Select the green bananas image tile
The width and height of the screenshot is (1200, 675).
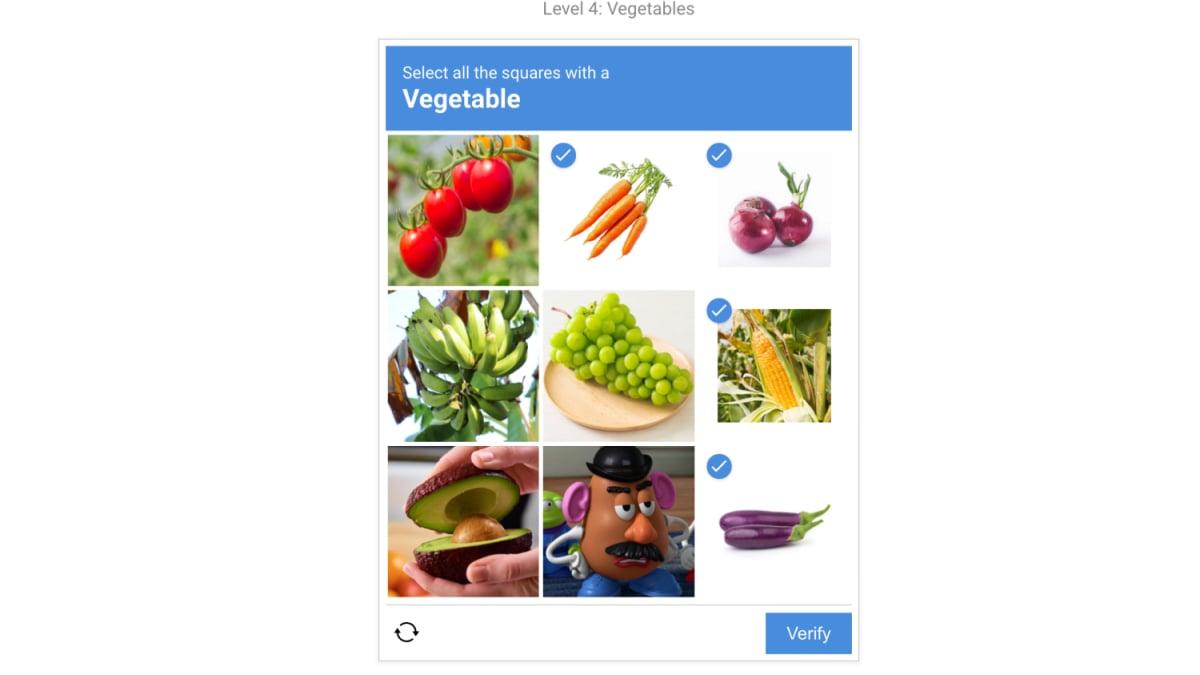click(x=463, y=366)
